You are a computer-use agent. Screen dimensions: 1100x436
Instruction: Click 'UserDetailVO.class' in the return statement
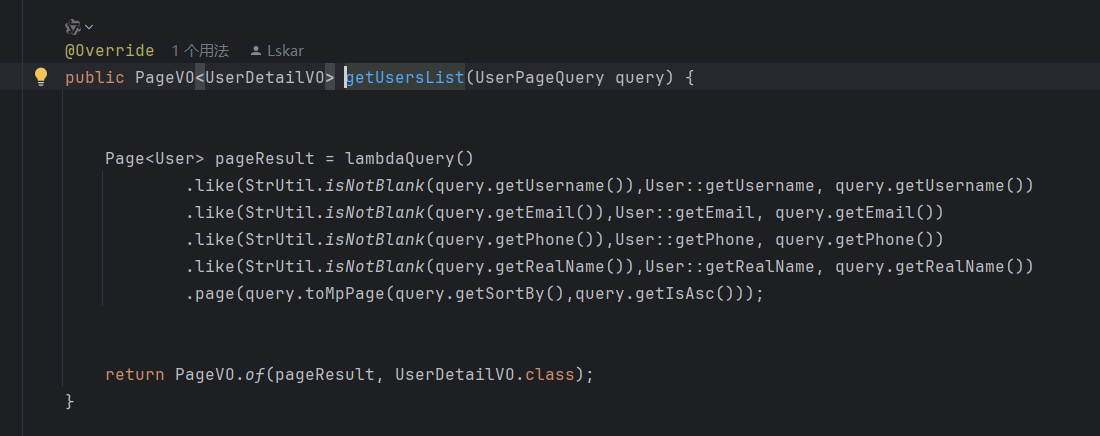coord(485,374)
